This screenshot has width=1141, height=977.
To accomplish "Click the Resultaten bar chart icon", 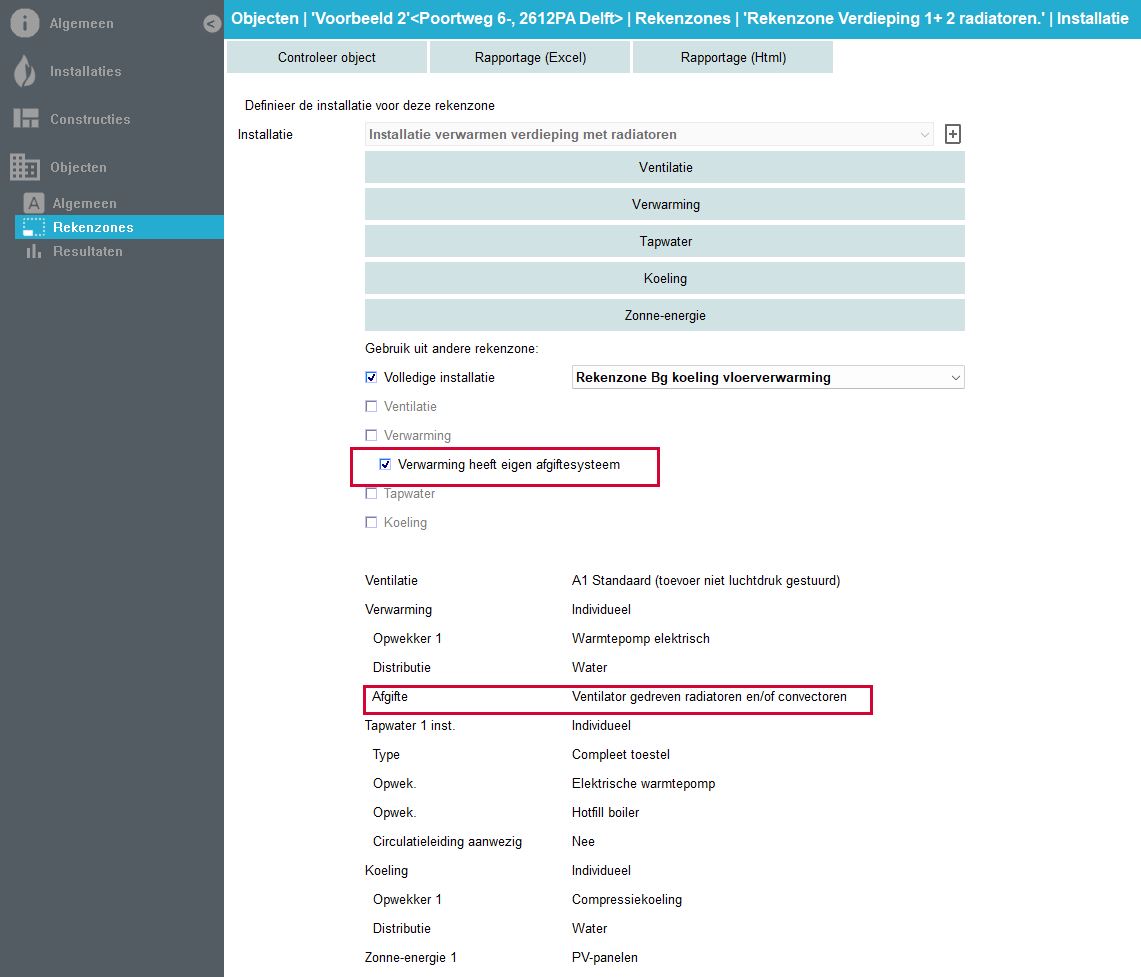I will 34,251.
